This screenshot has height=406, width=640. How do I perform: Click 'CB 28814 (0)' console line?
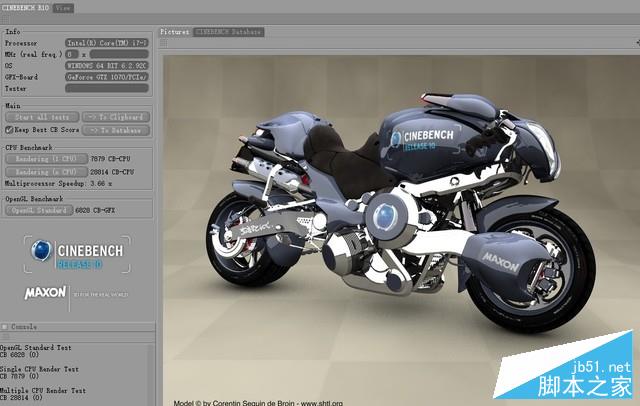[21, 397]
